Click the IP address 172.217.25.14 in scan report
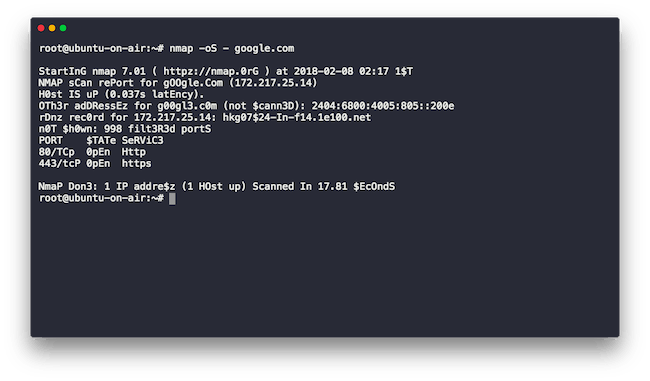 (x=273, y=83)
